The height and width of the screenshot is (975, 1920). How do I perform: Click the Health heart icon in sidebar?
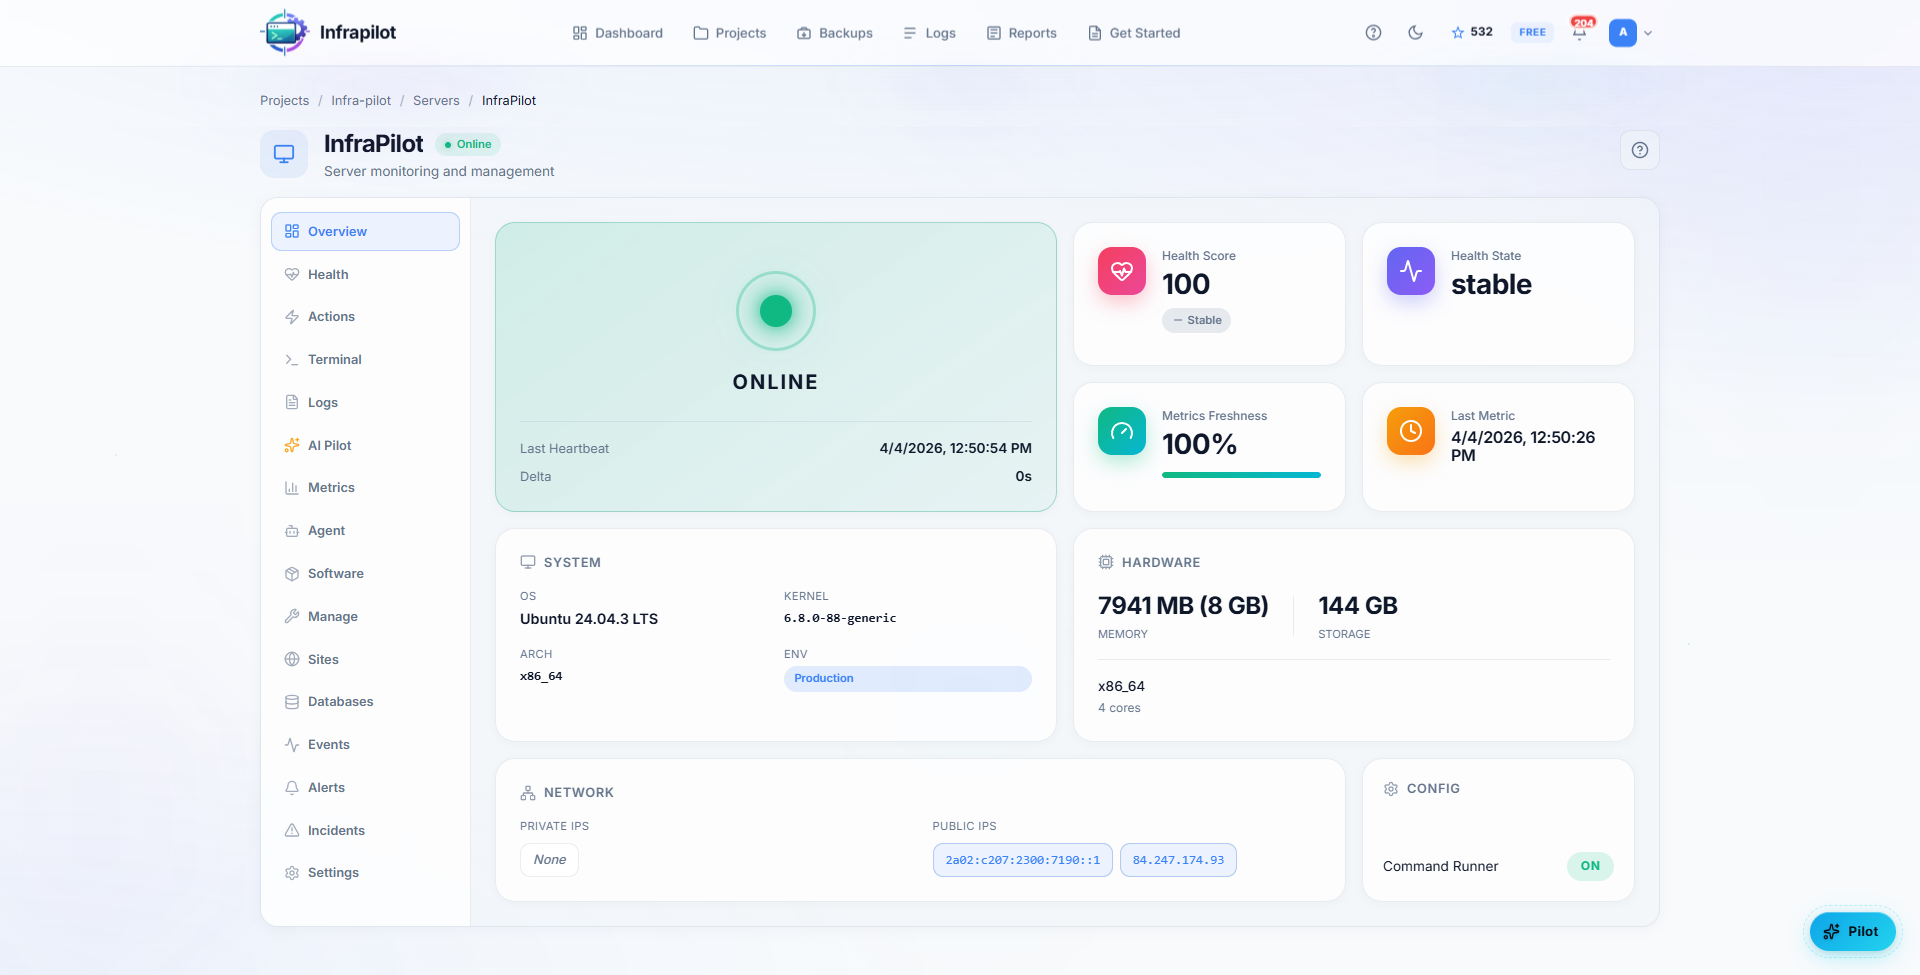tap(291, 274)
